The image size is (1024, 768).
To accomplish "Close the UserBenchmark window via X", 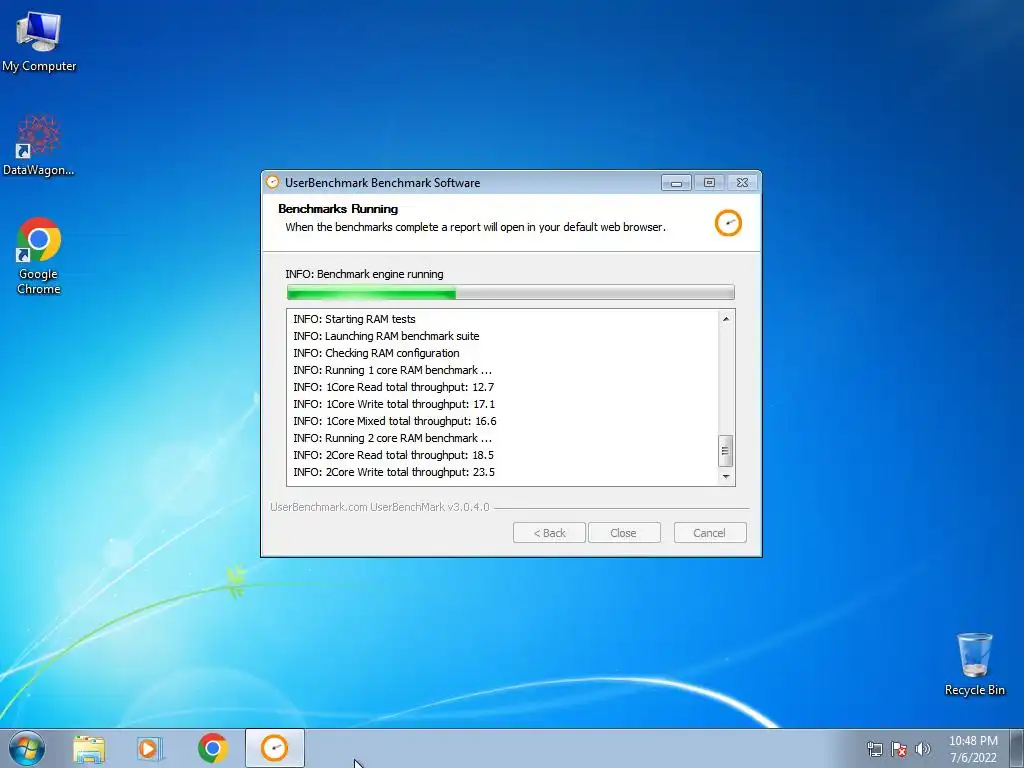I will (743, 183).
